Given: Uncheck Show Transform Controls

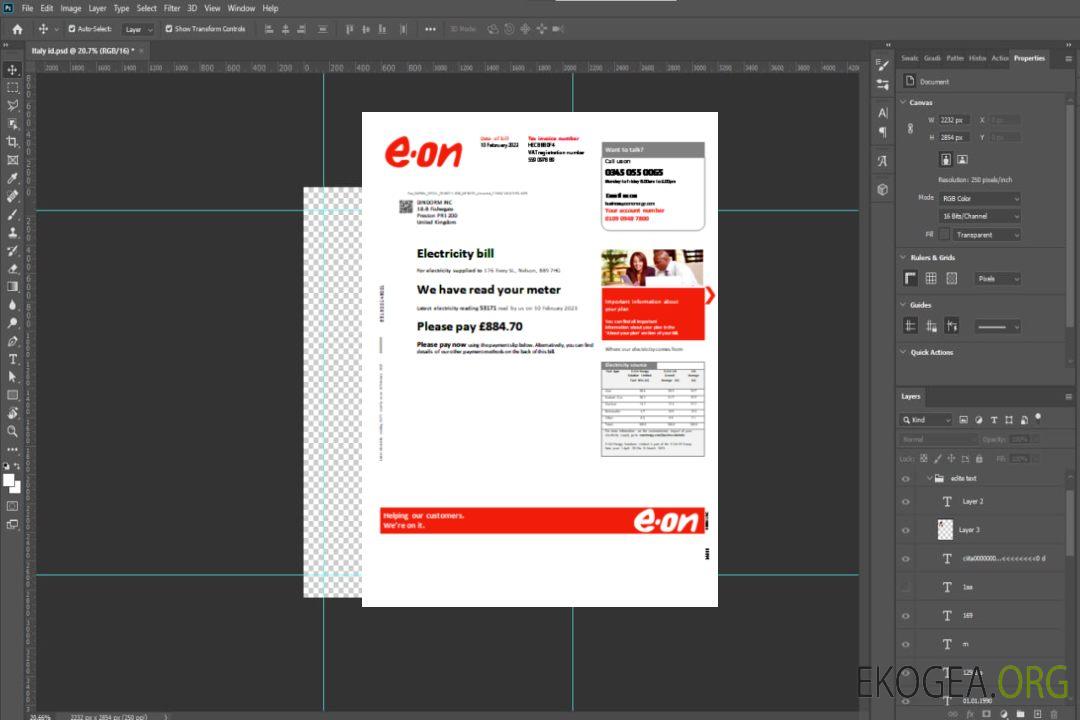Looking at the screenshot, I should 169,29.
